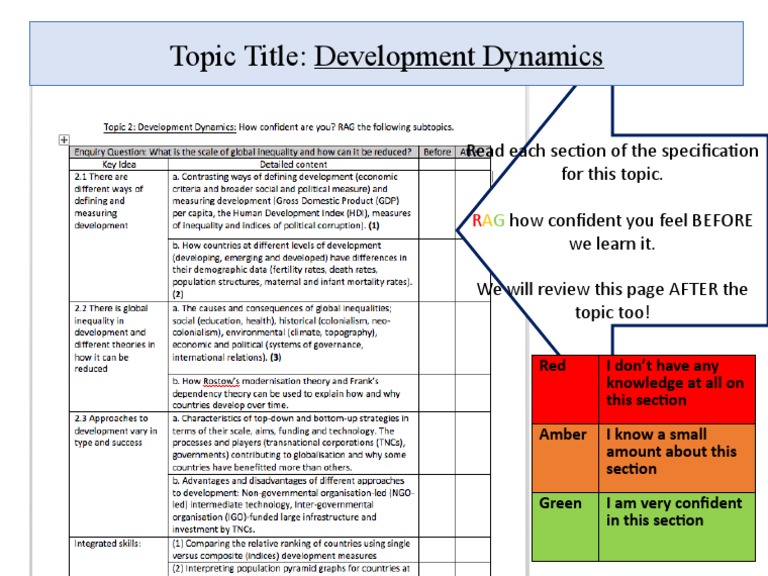Click cell 'b. How countries at different levels'

pos(293,270)
